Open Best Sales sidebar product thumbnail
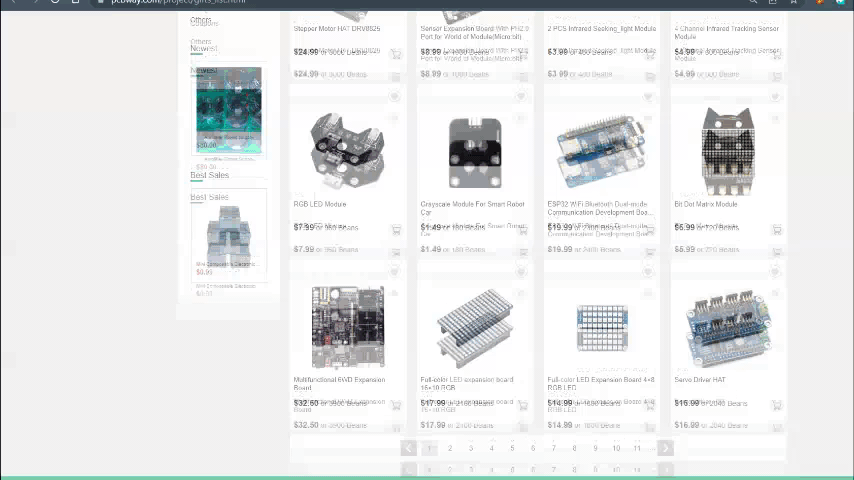The height and width of the screenshot is (480, 854). 229,236
